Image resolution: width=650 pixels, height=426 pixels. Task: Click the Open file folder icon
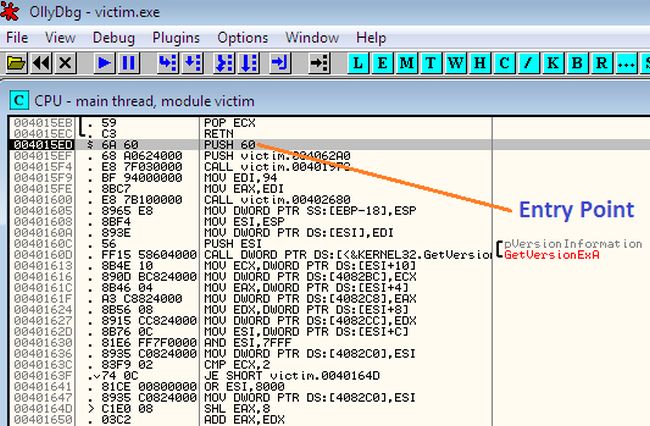click(16, 63)
